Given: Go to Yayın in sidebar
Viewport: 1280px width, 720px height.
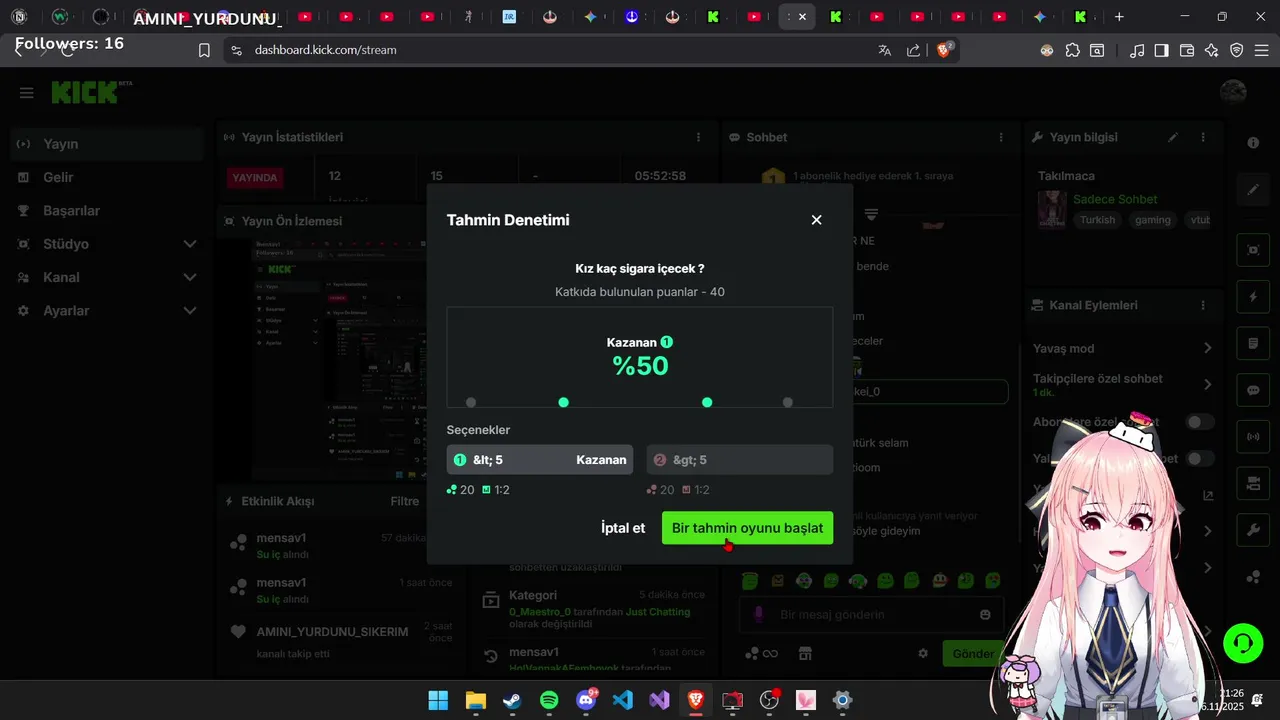Looking at the screenshot, I should coord(107,144).
